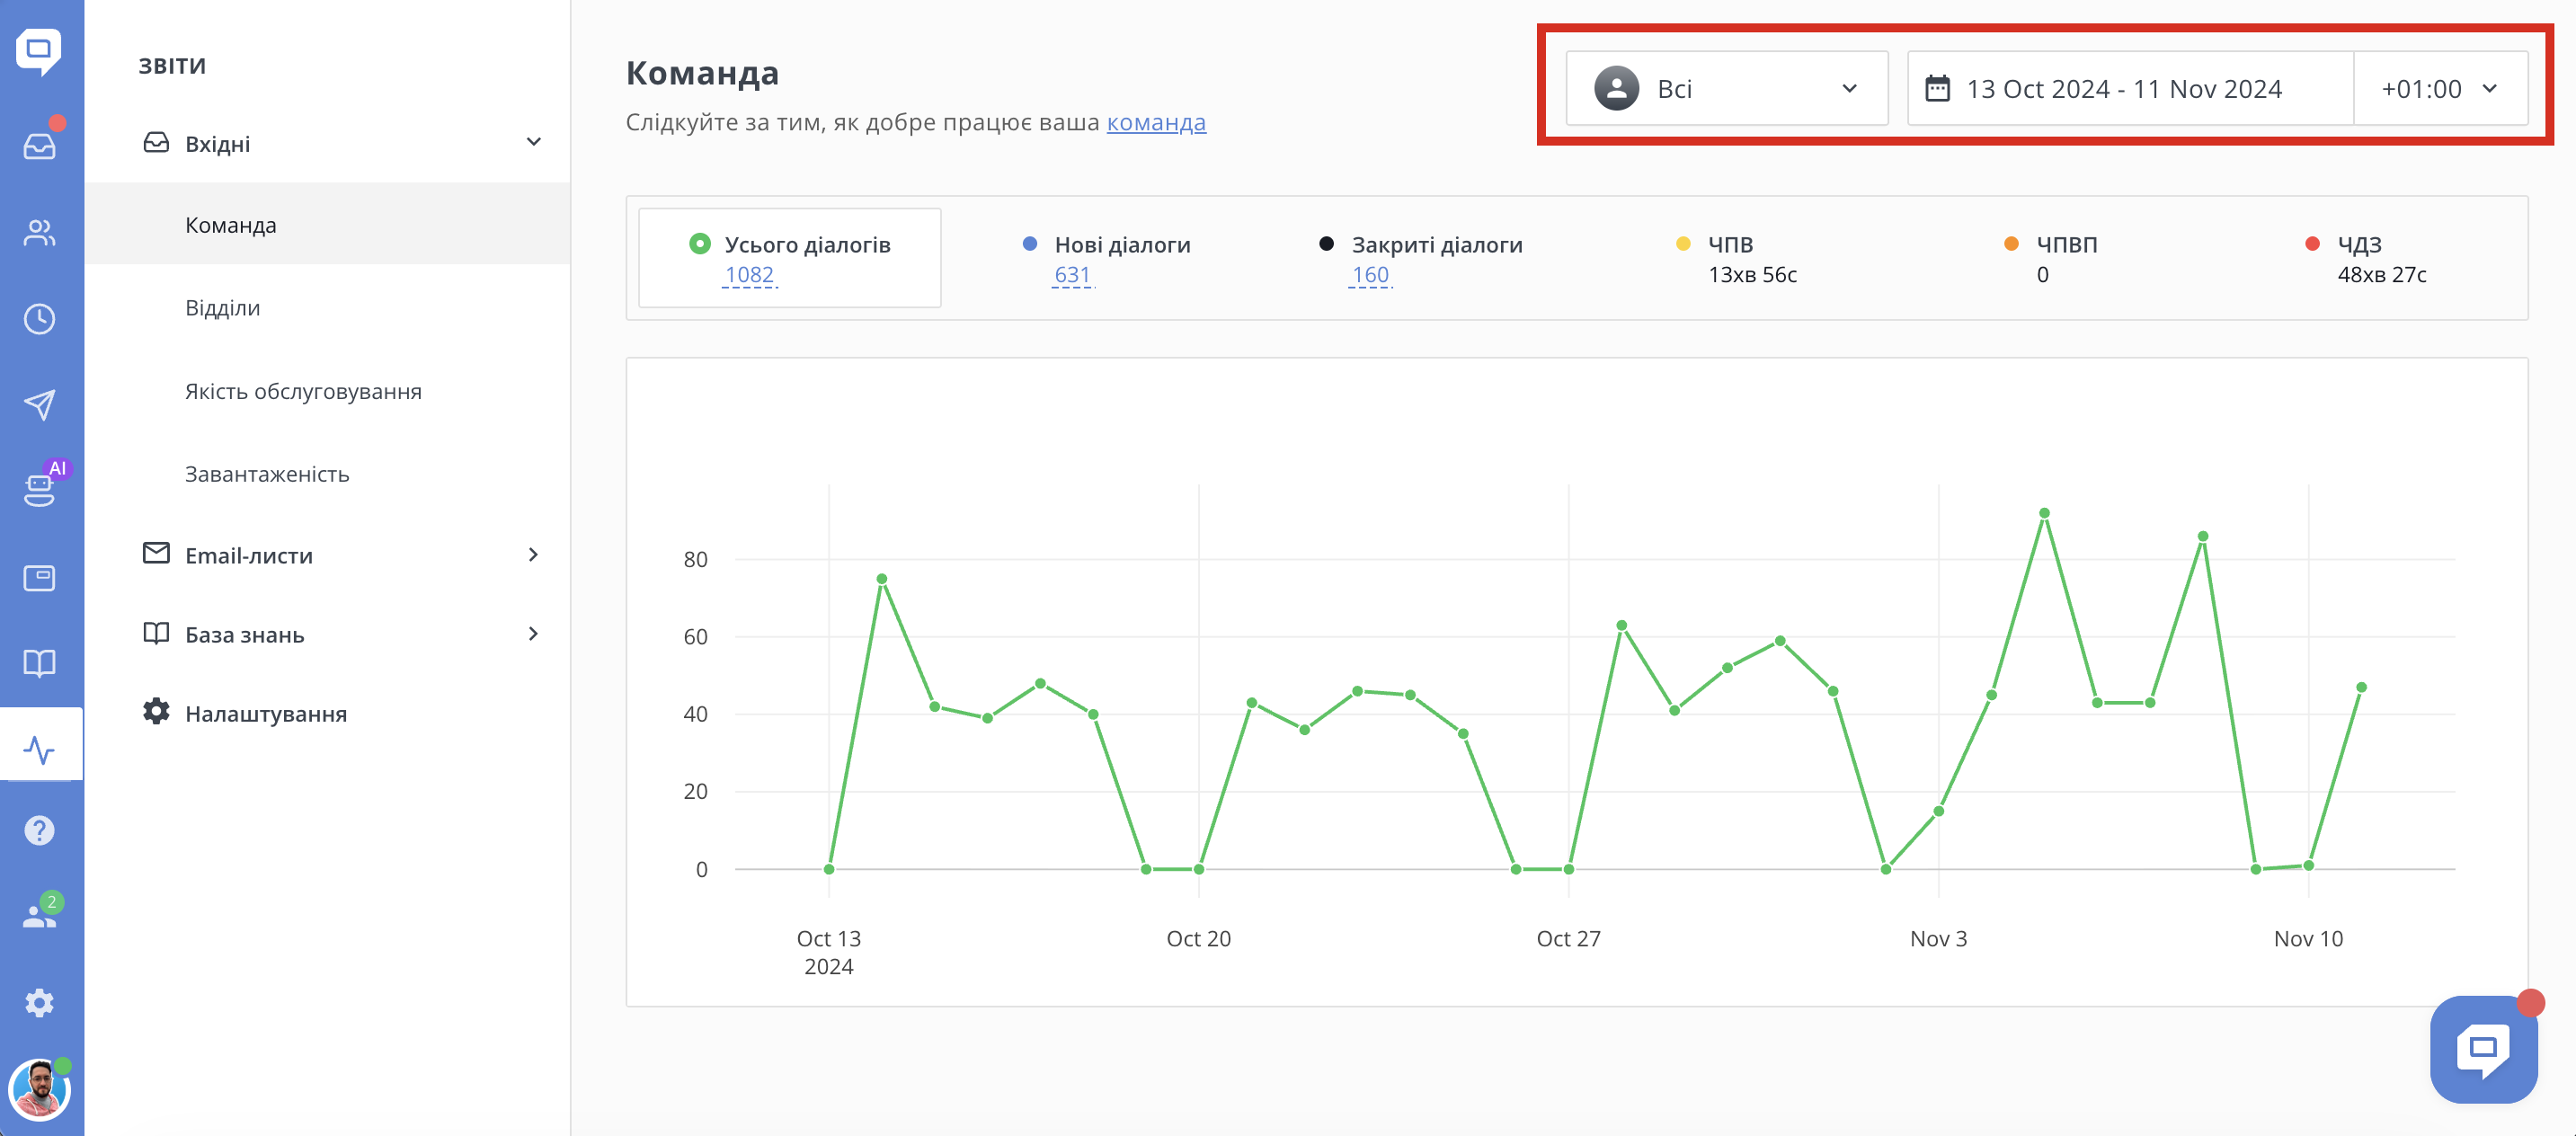
Task: Click the 13 Oct 2024 - 11 Nov 2024 date field
Action: click(2123, 89)
